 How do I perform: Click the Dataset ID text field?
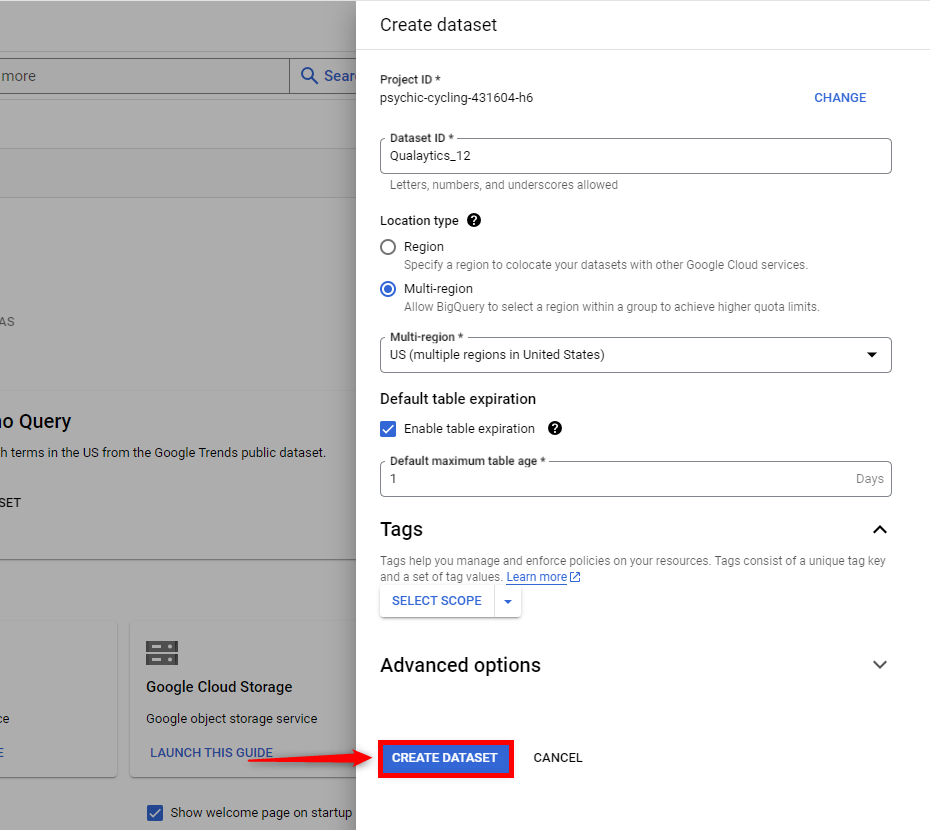[635, 156]
